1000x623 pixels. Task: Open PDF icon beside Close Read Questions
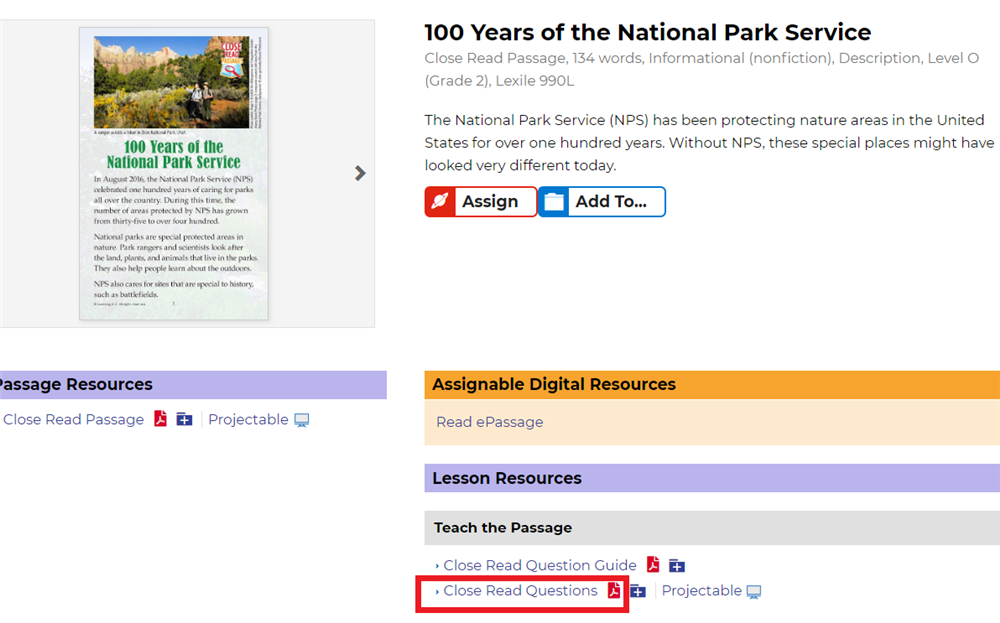point(614,591)
